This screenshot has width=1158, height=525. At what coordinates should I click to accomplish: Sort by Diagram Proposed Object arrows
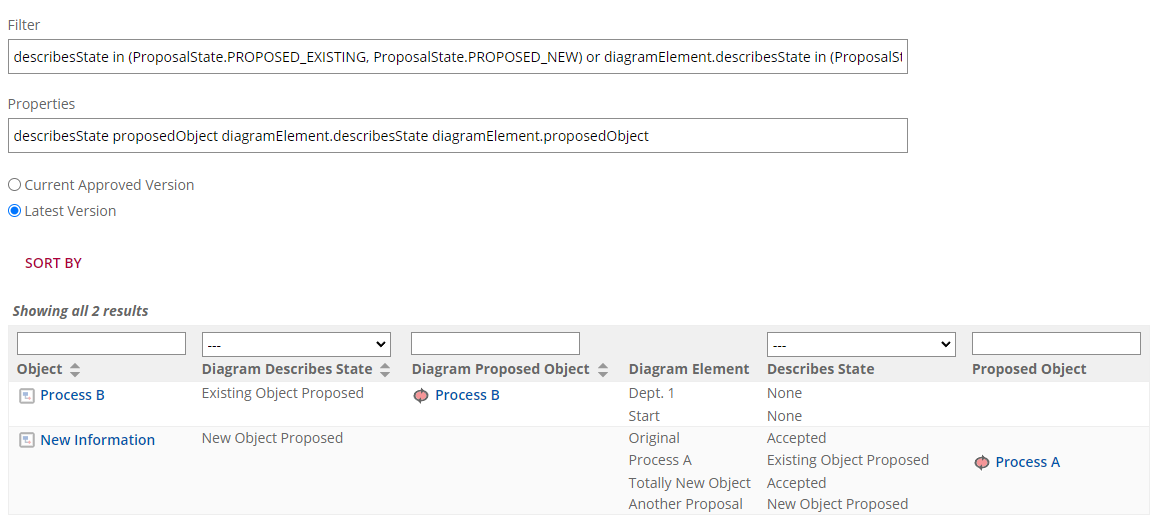603,370
